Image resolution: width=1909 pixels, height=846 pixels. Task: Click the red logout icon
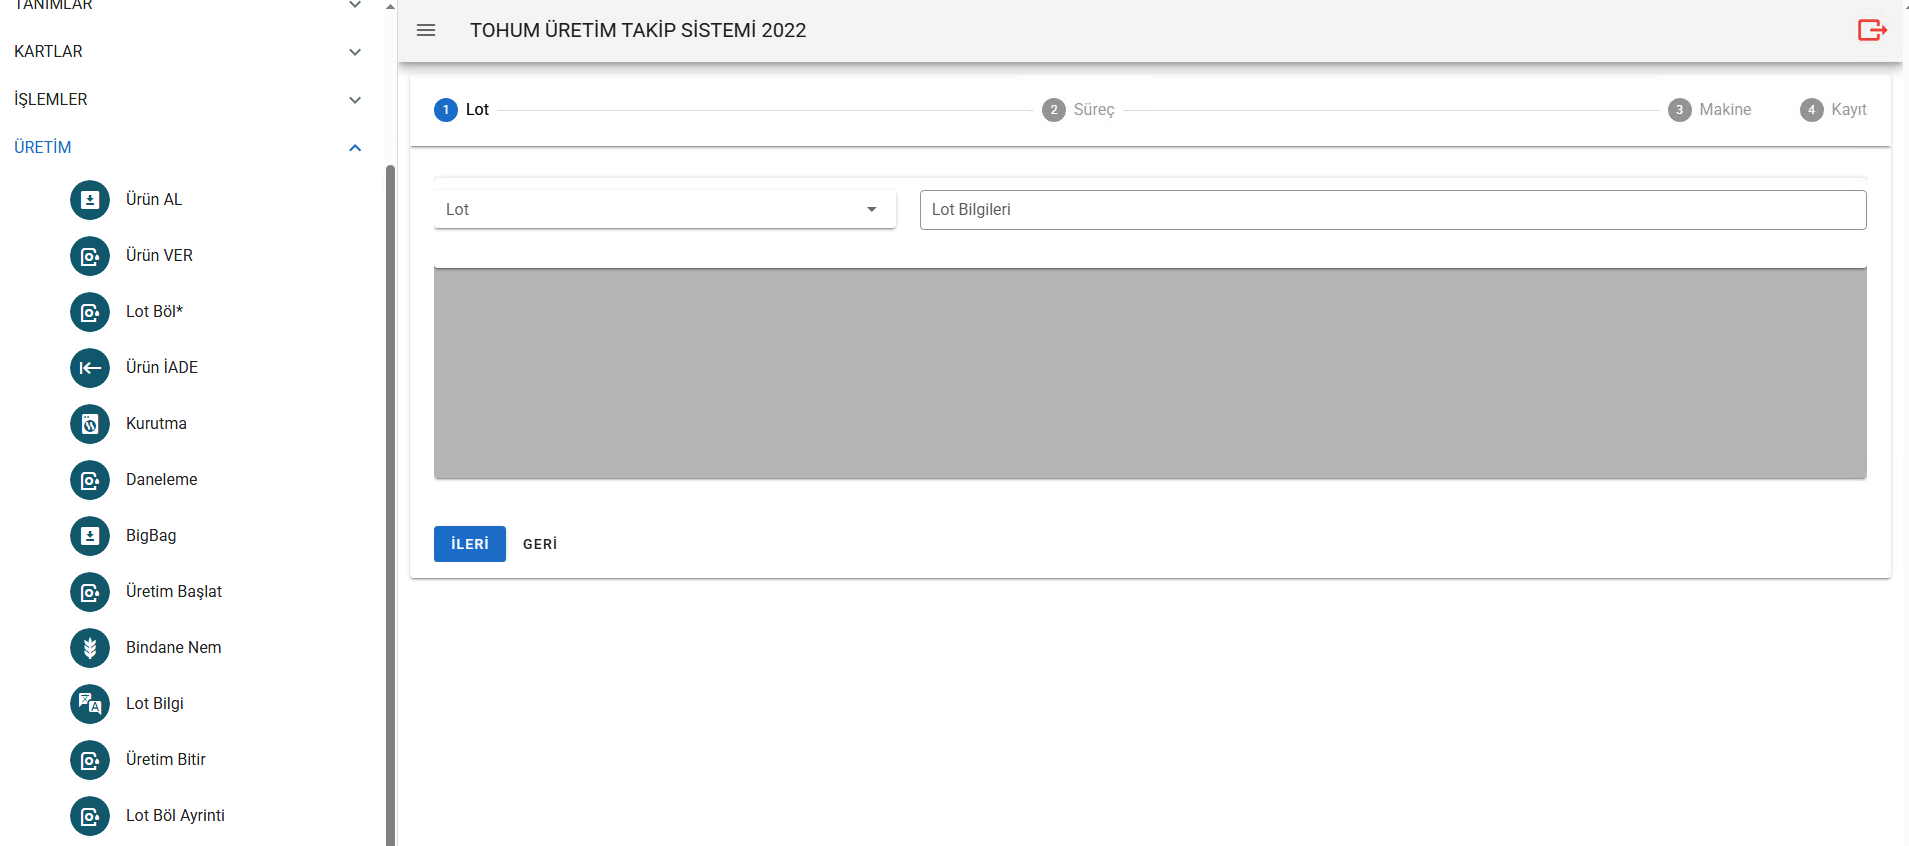[x=1871, y=30]
